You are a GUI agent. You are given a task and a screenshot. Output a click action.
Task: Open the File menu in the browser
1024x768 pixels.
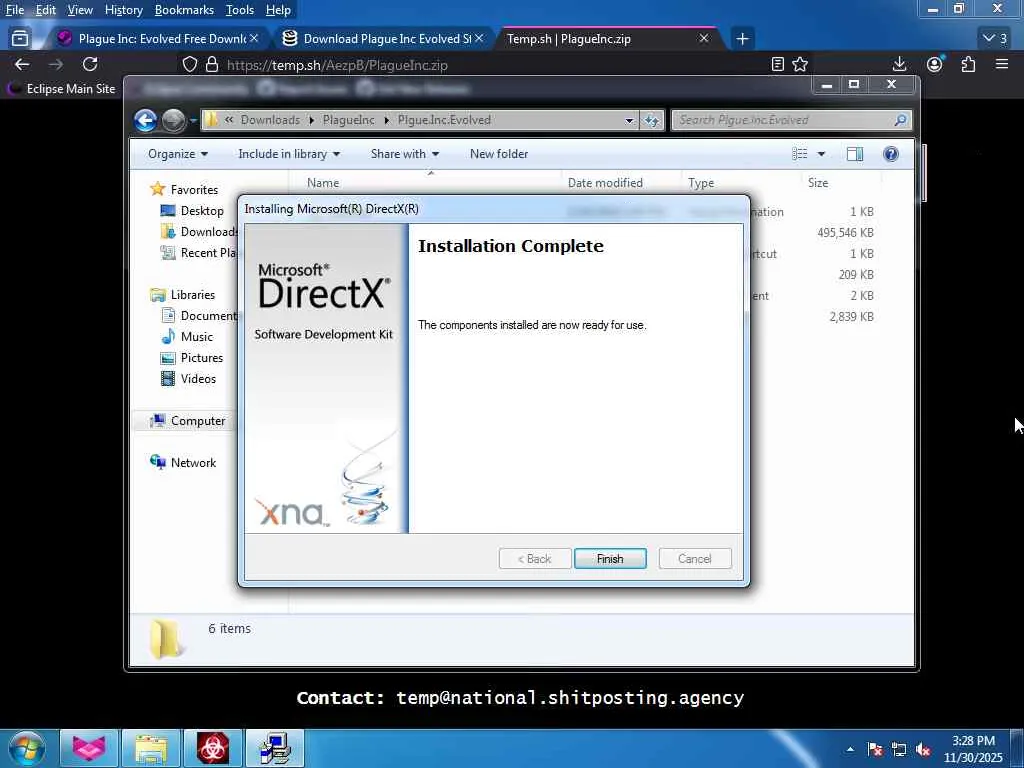pos(14,10)
